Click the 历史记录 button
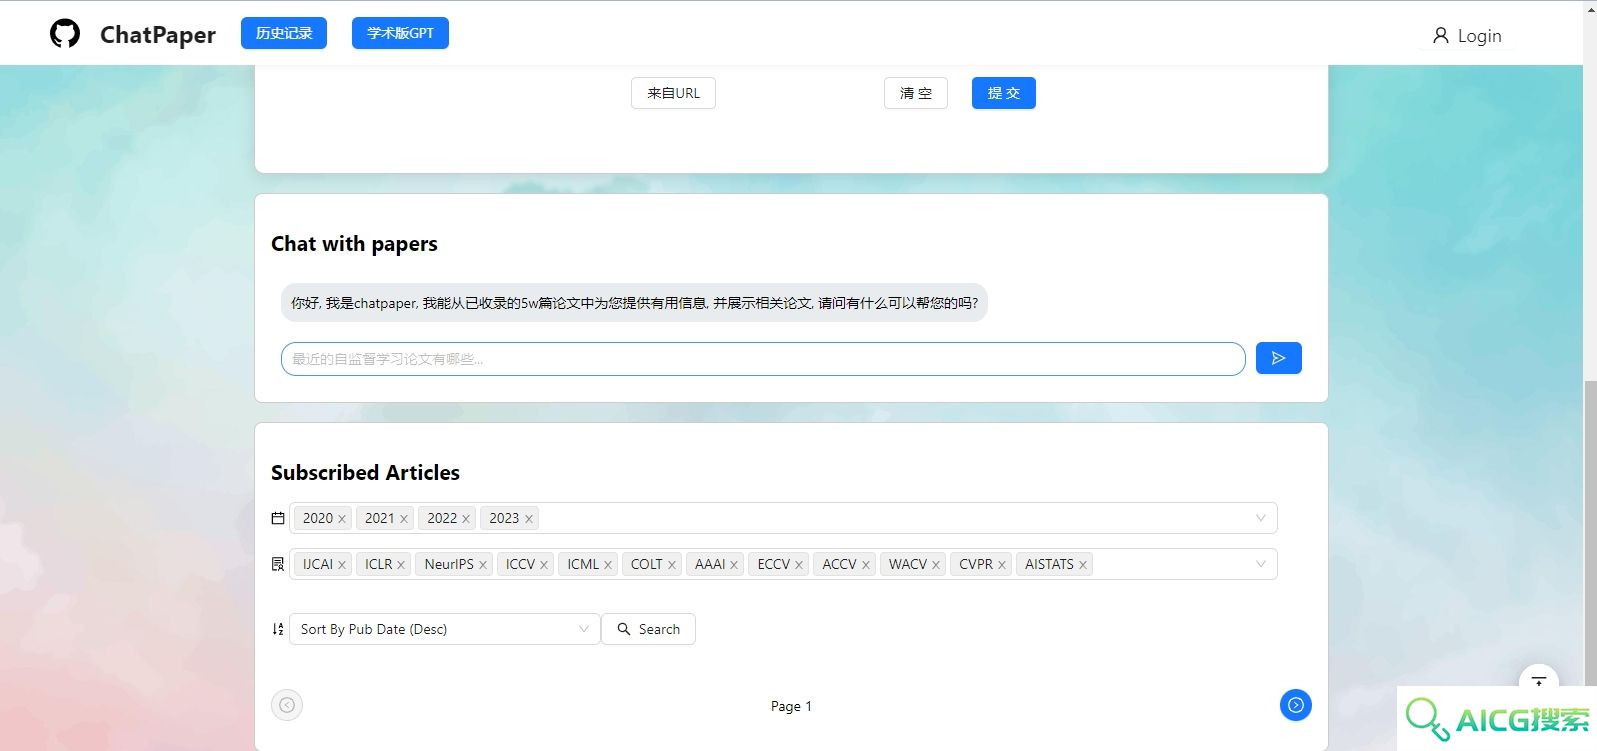This screenshot has width=1597, height=751. [x=284, y=33]
